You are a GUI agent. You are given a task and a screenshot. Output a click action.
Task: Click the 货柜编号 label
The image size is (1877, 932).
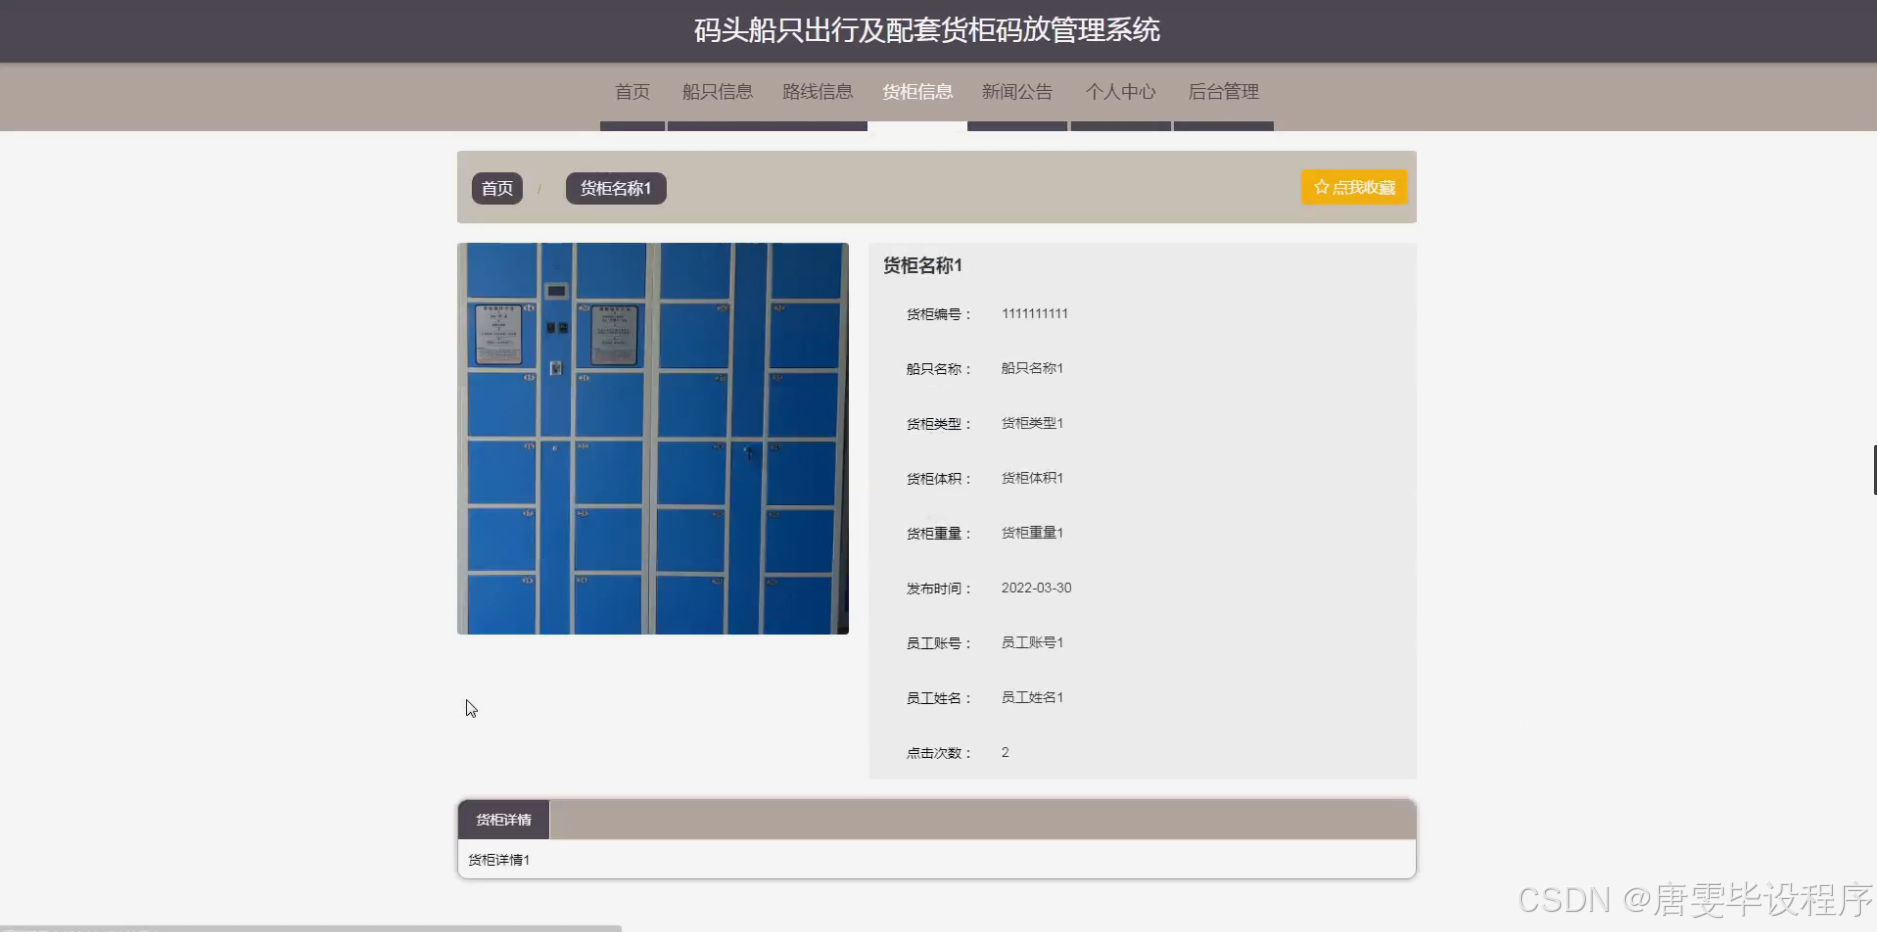coord(938,314)
